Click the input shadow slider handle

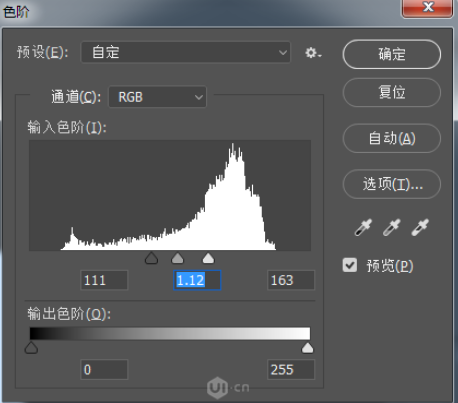coord(151,258)
